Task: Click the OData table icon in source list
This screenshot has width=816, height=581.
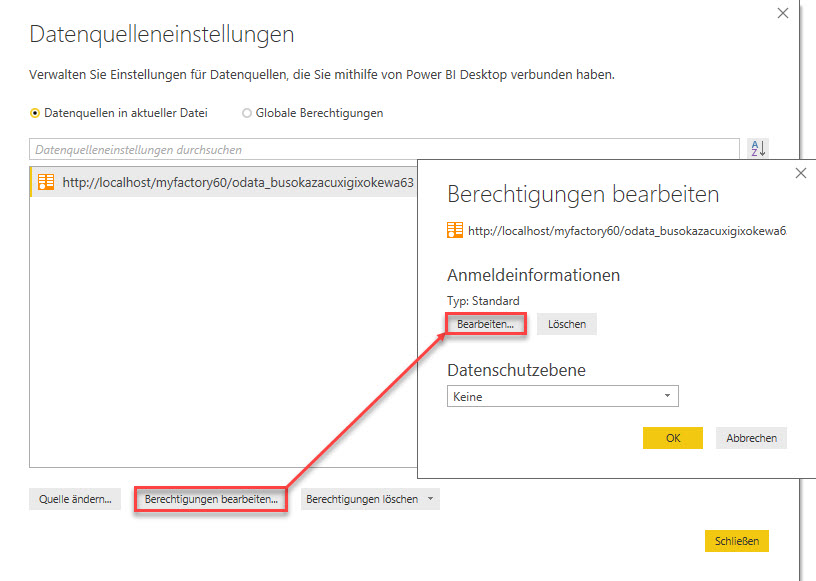Action: [x=46, y=182]
